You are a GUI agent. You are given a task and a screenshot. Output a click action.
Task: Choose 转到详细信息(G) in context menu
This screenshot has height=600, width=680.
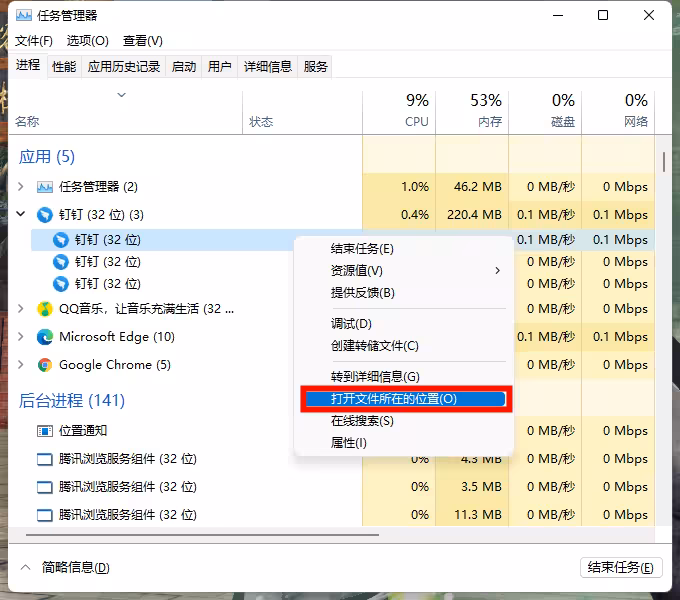click(404, 377)
